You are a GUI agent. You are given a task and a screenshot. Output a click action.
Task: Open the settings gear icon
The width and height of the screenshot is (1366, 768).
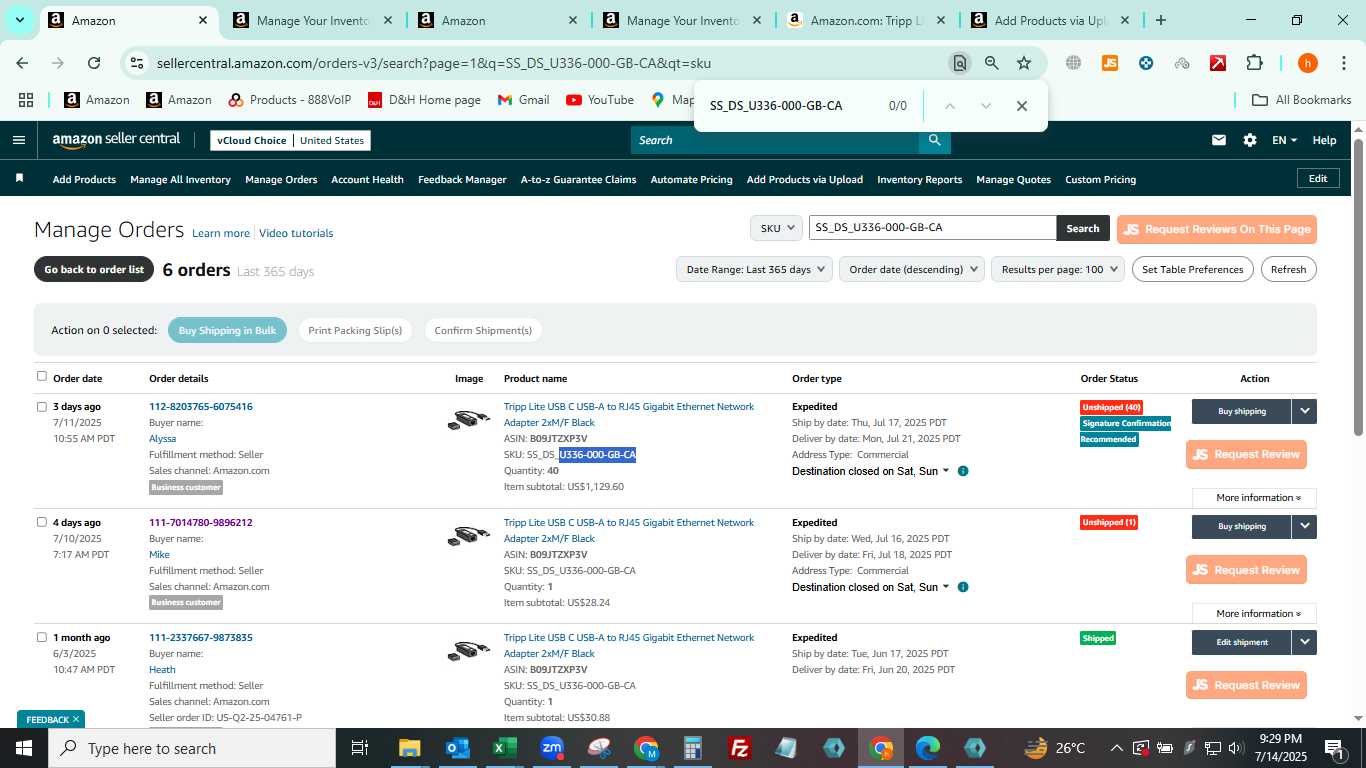click(x=1250, y=140)
